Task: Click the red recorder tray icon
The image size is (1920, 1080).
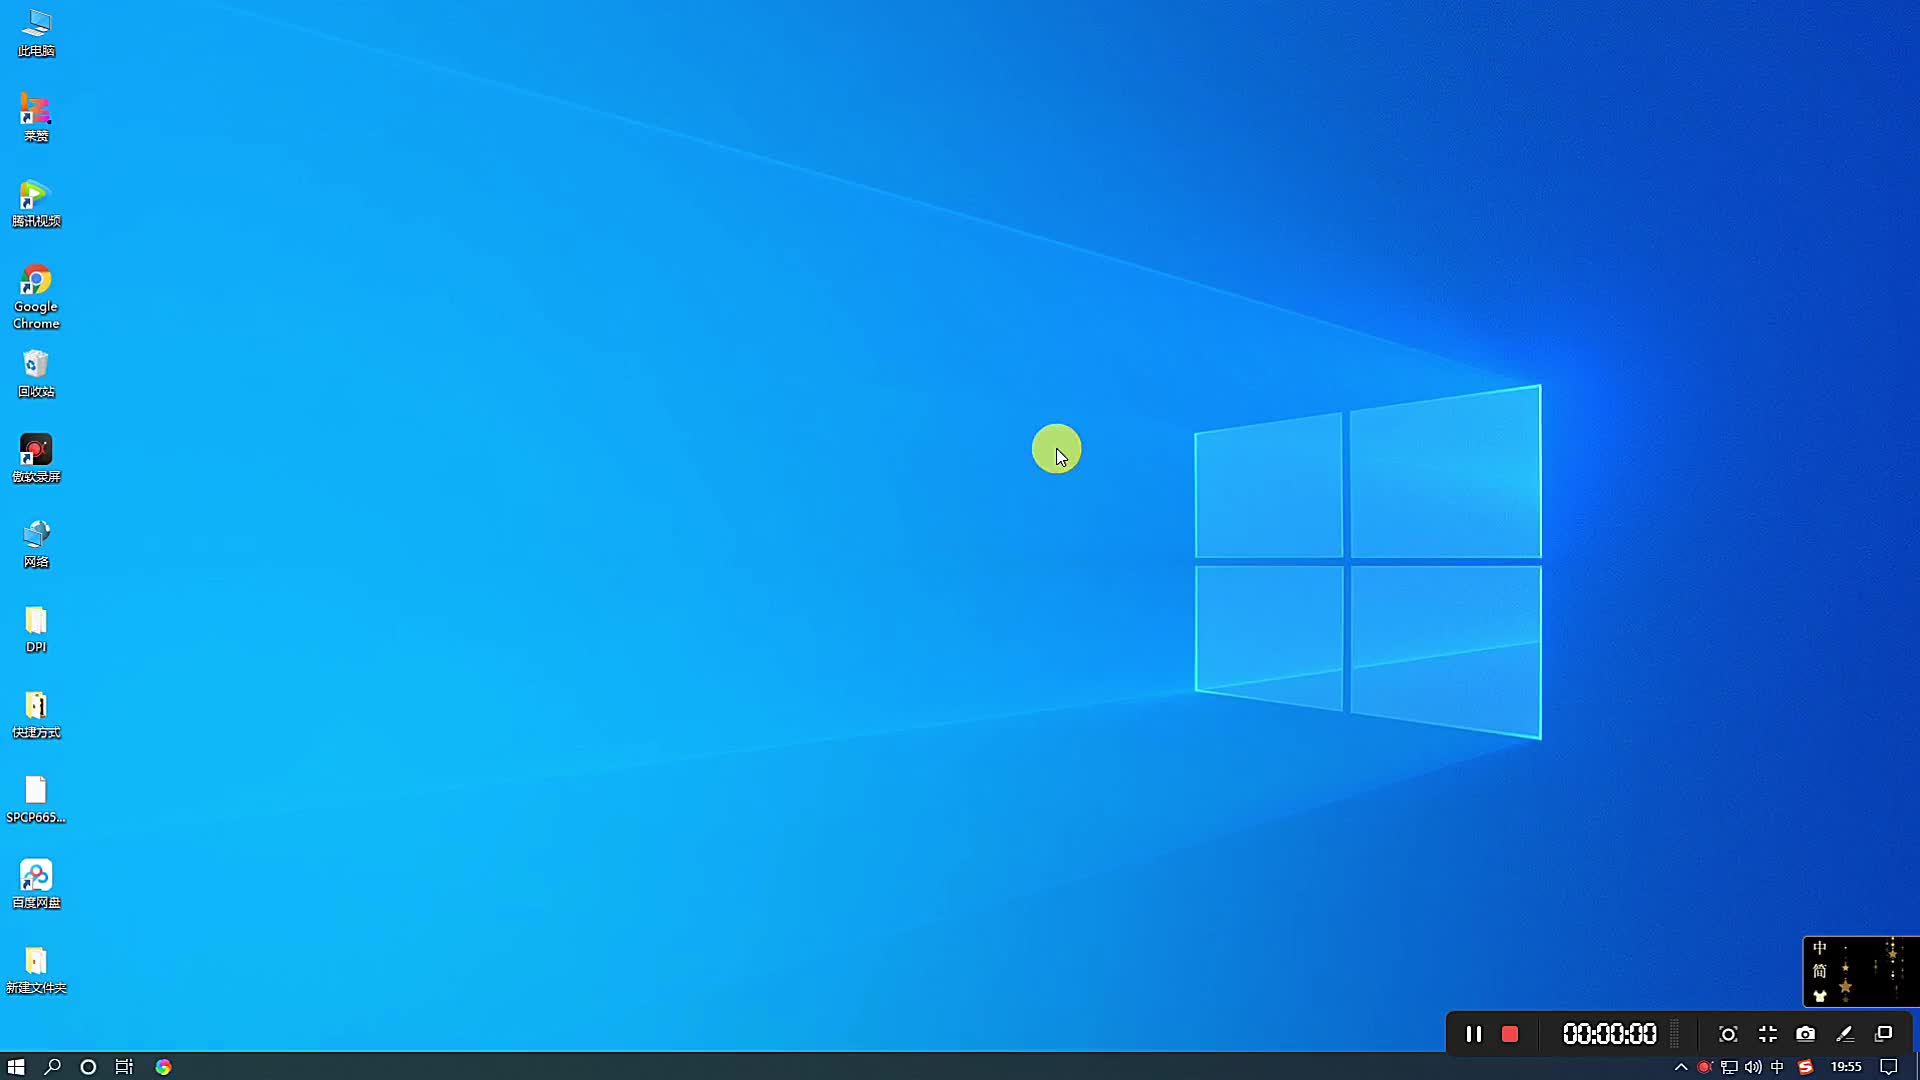Action: [x=1705, y=1067]
